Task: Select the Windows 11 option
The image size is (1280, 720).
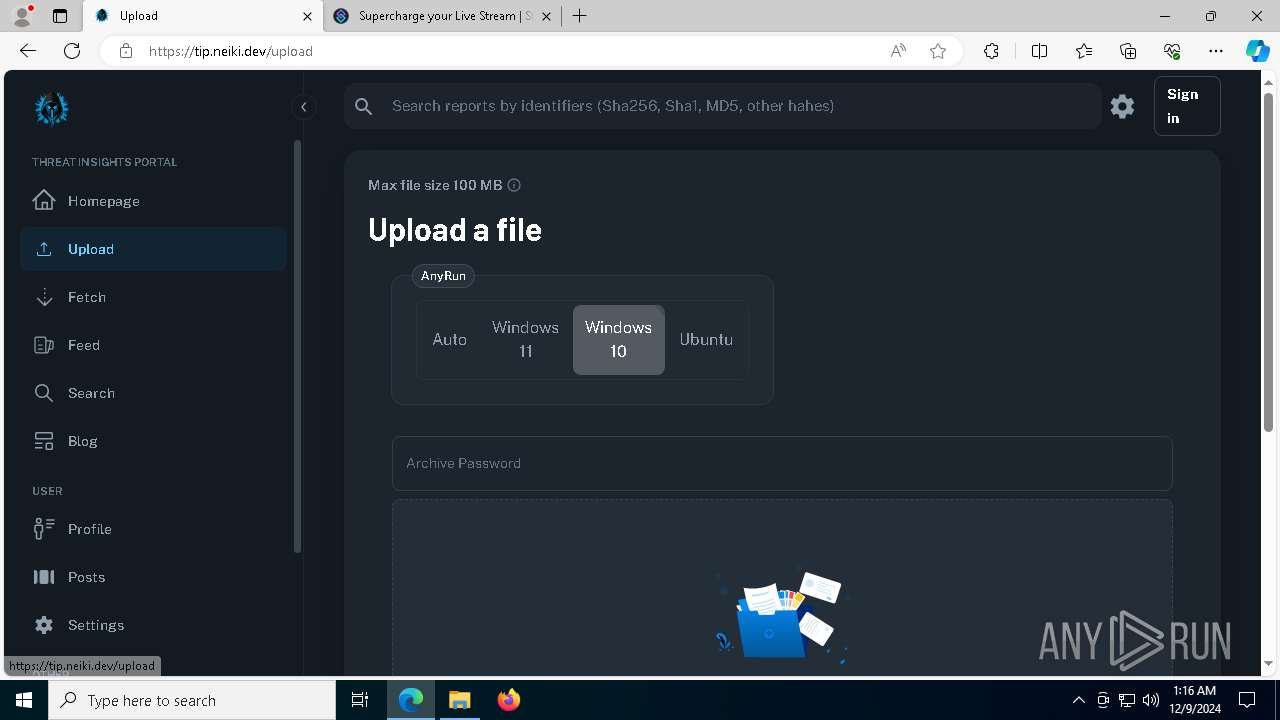Action: 525,340
